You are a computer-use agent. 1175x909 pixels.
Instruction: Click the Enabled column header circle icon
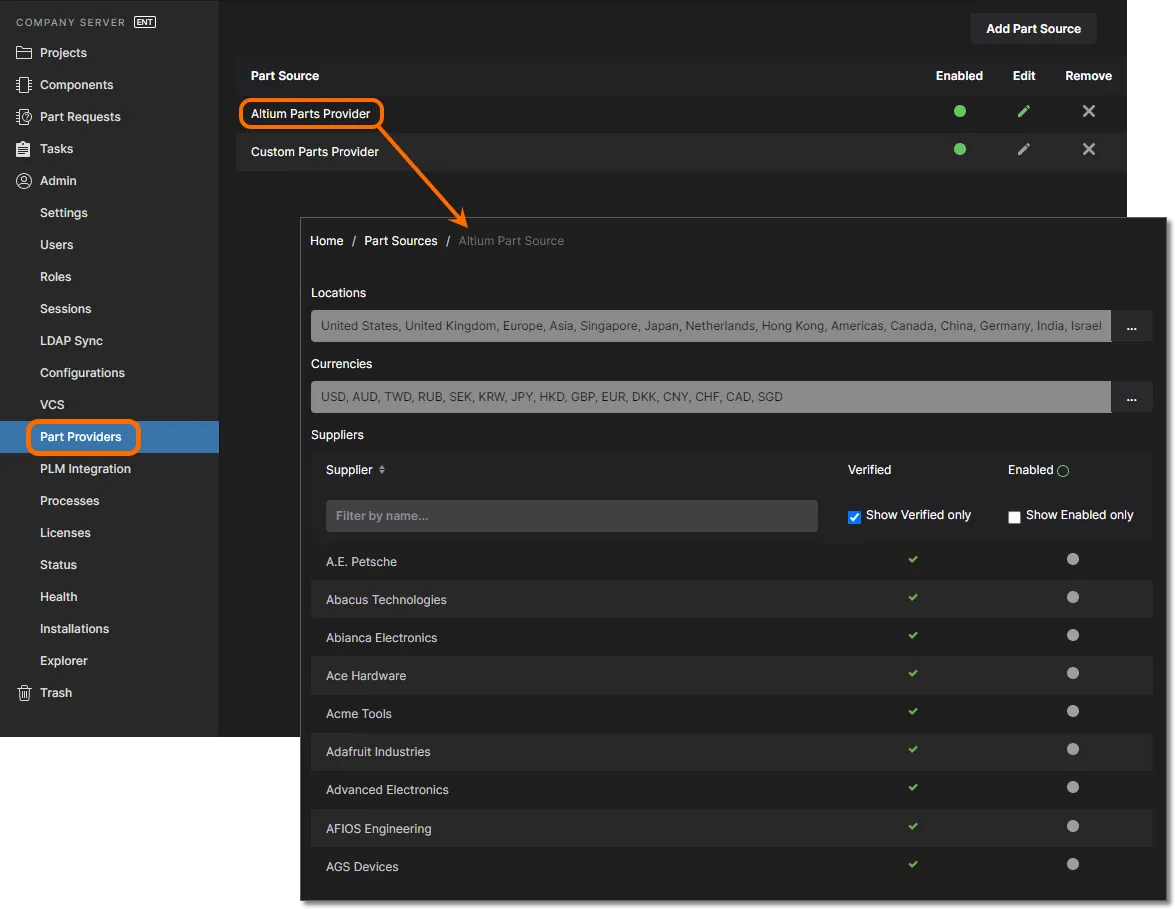[1063, 471]
